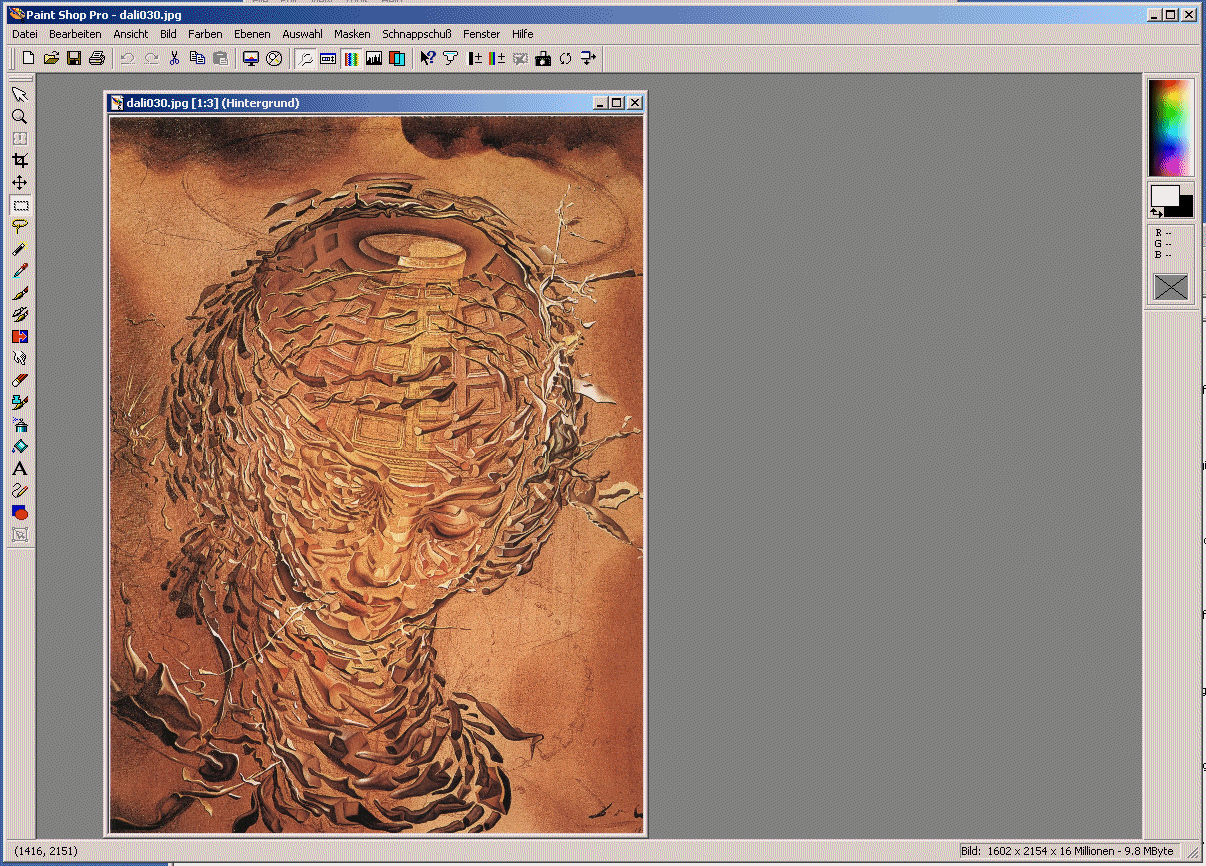The width and height of the screenshot is (1206, 866).
Task: Click the crossed-out gray color preview box
Action: tap(1171, 287)
